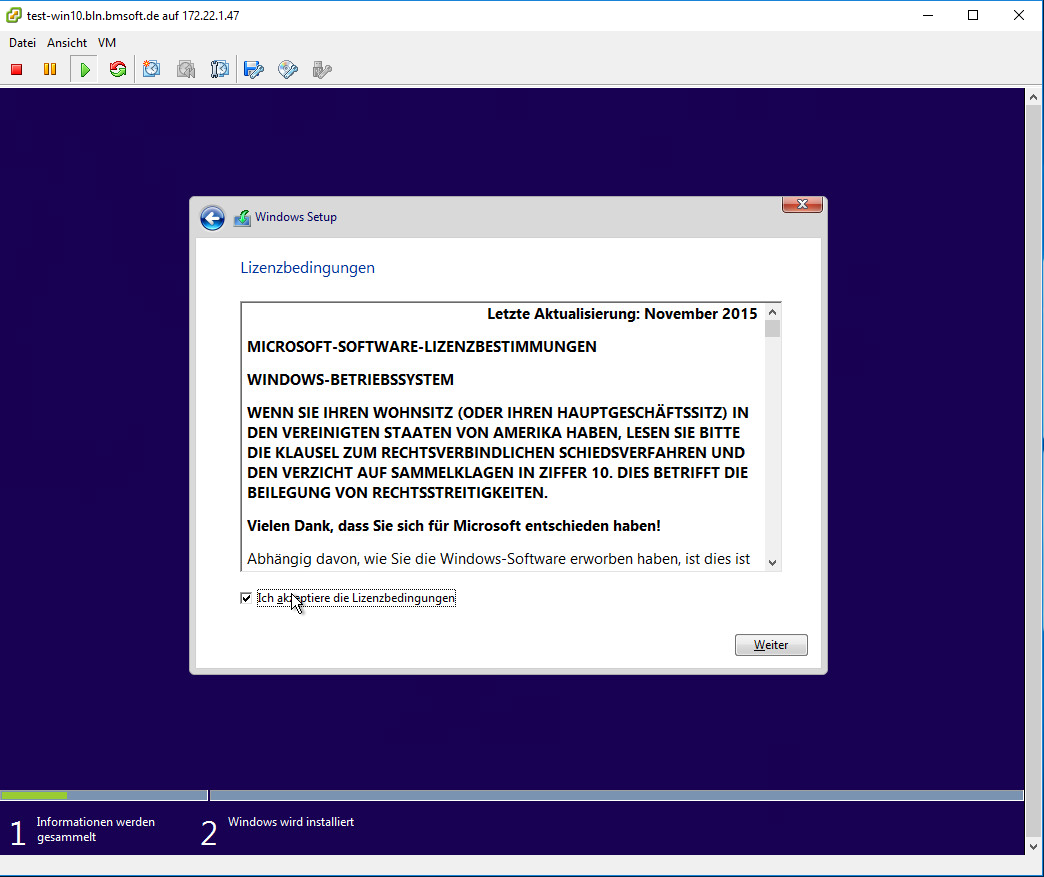Open the Ansicht menu
Image resolution: width=1044 pixels, height=877 pixels.
[x=67, y=43]
